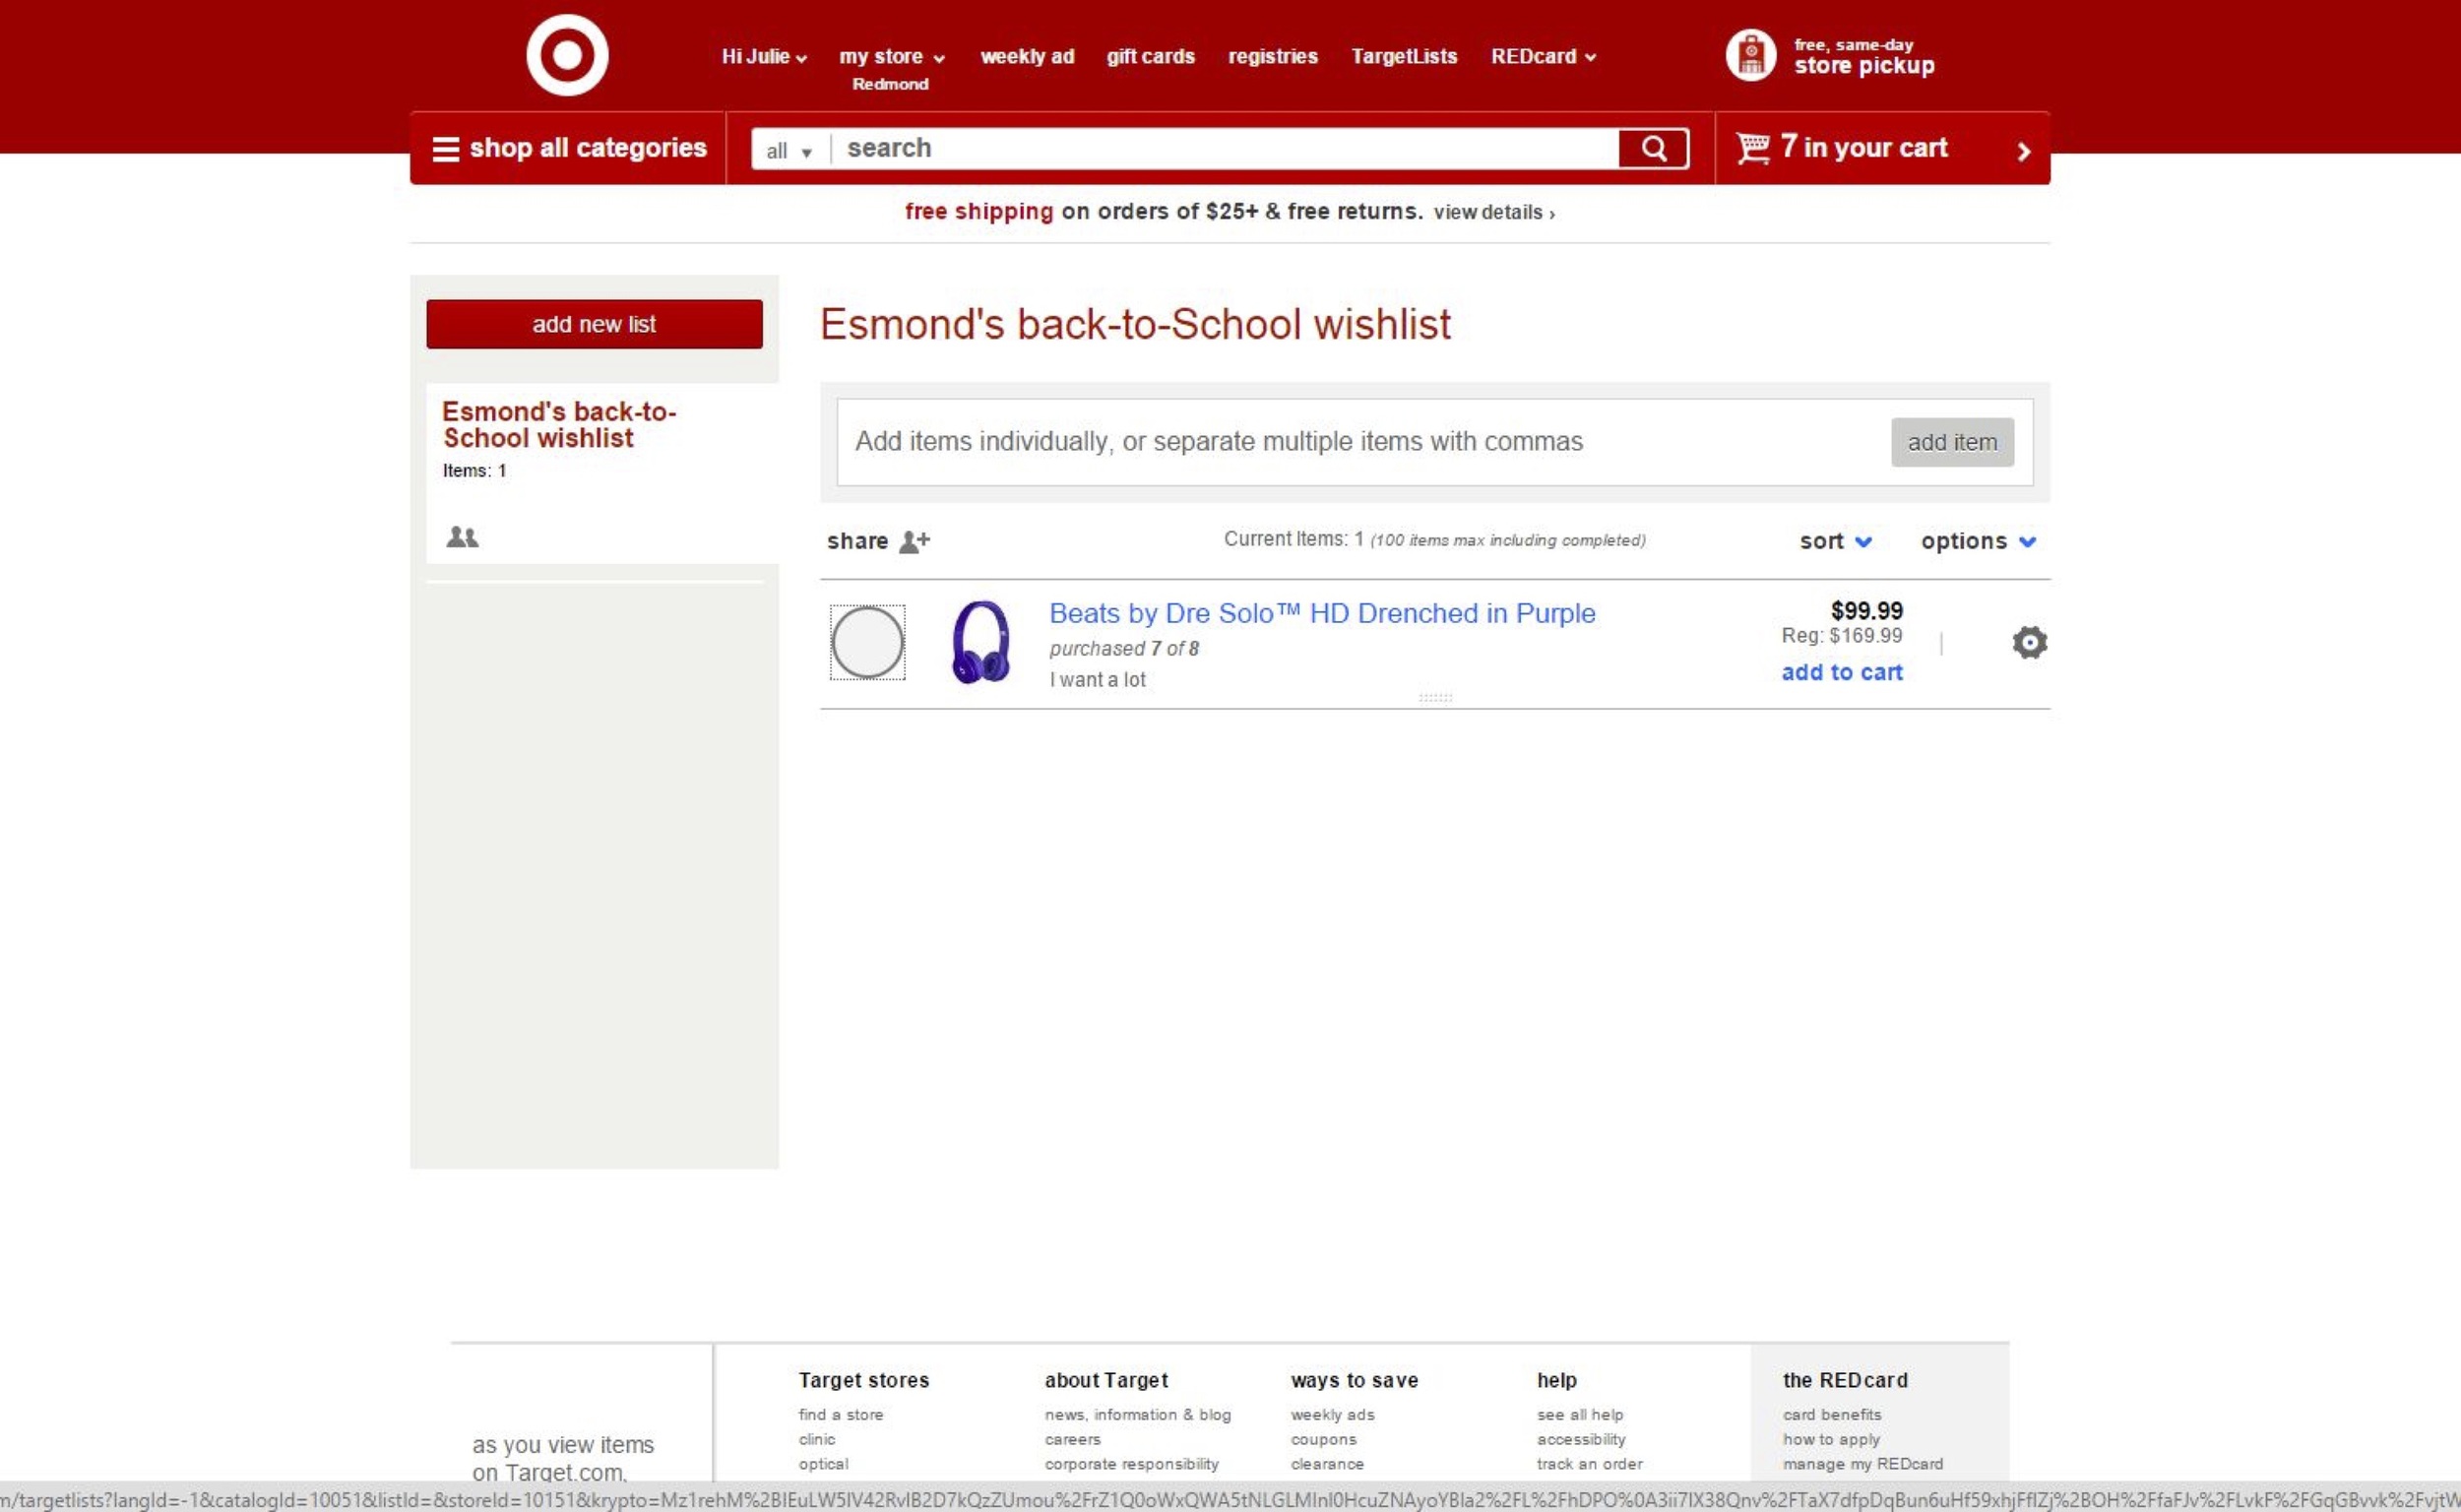Image resolution: width=2461 pixels, height=1512 pixels.
Task: Click accessibility footer link
Action: coord(1581,1439)
